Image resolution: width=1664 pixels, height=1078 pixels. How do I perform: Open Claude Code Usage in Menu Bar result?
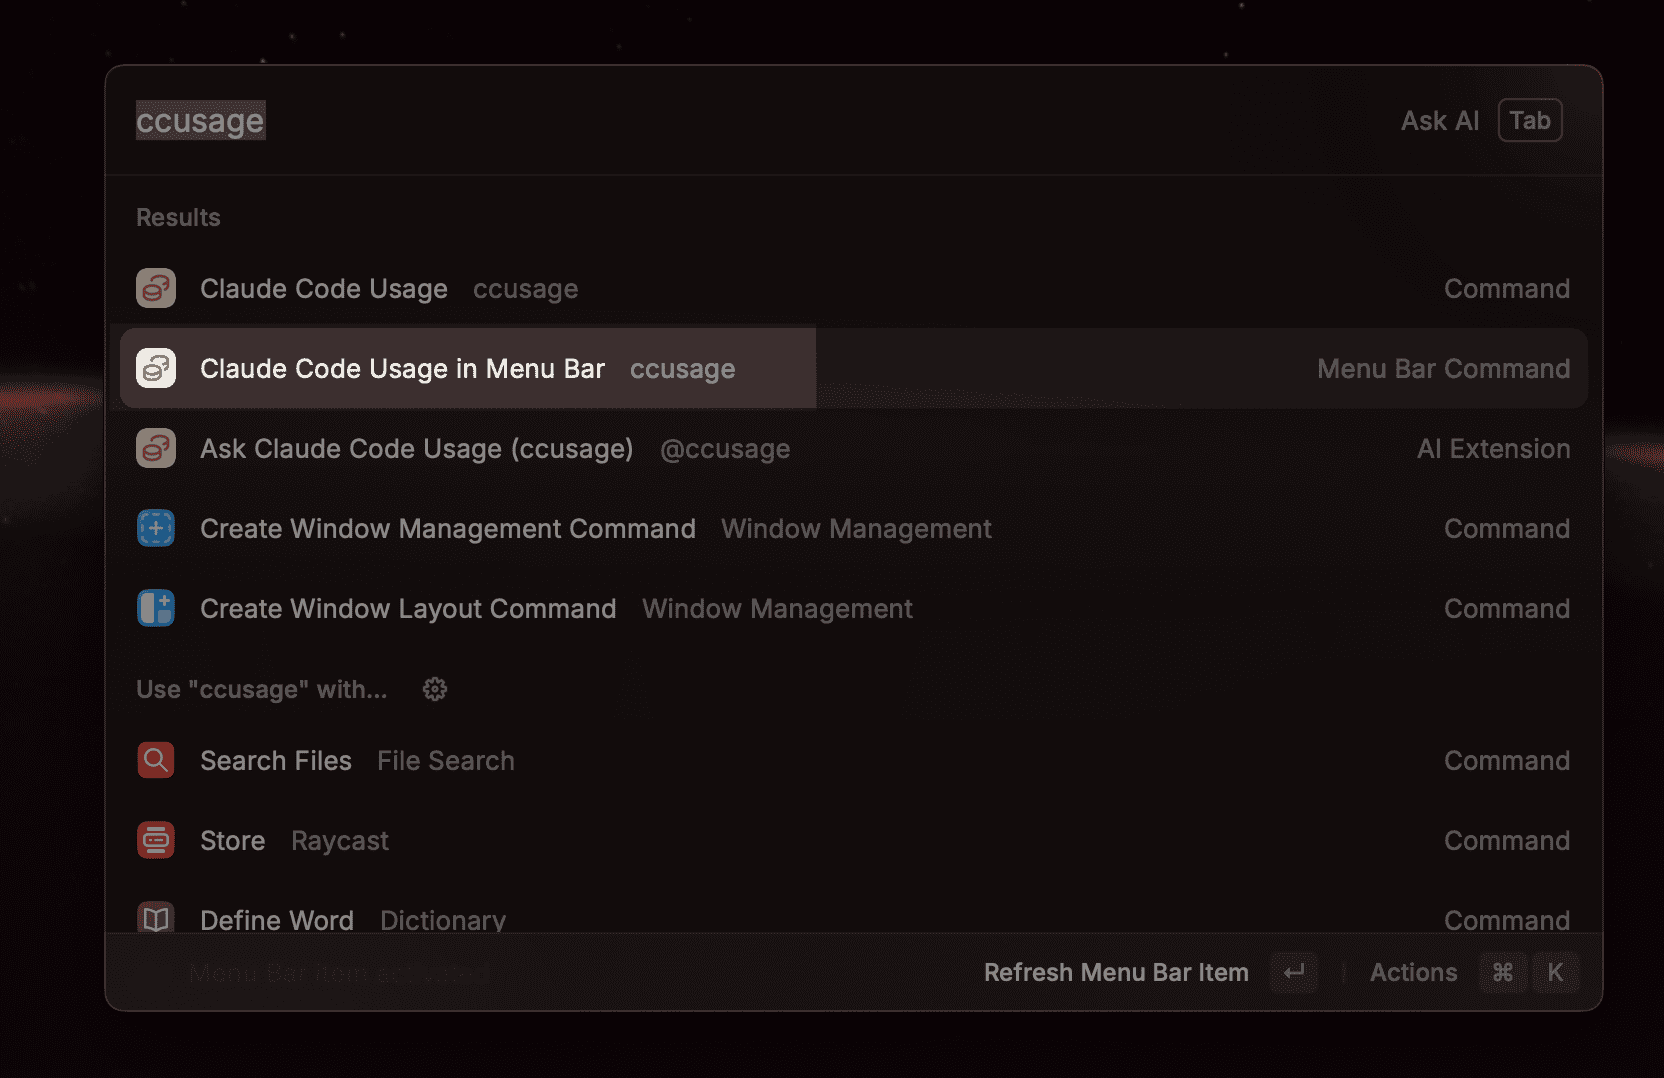[x=400, y=368]
